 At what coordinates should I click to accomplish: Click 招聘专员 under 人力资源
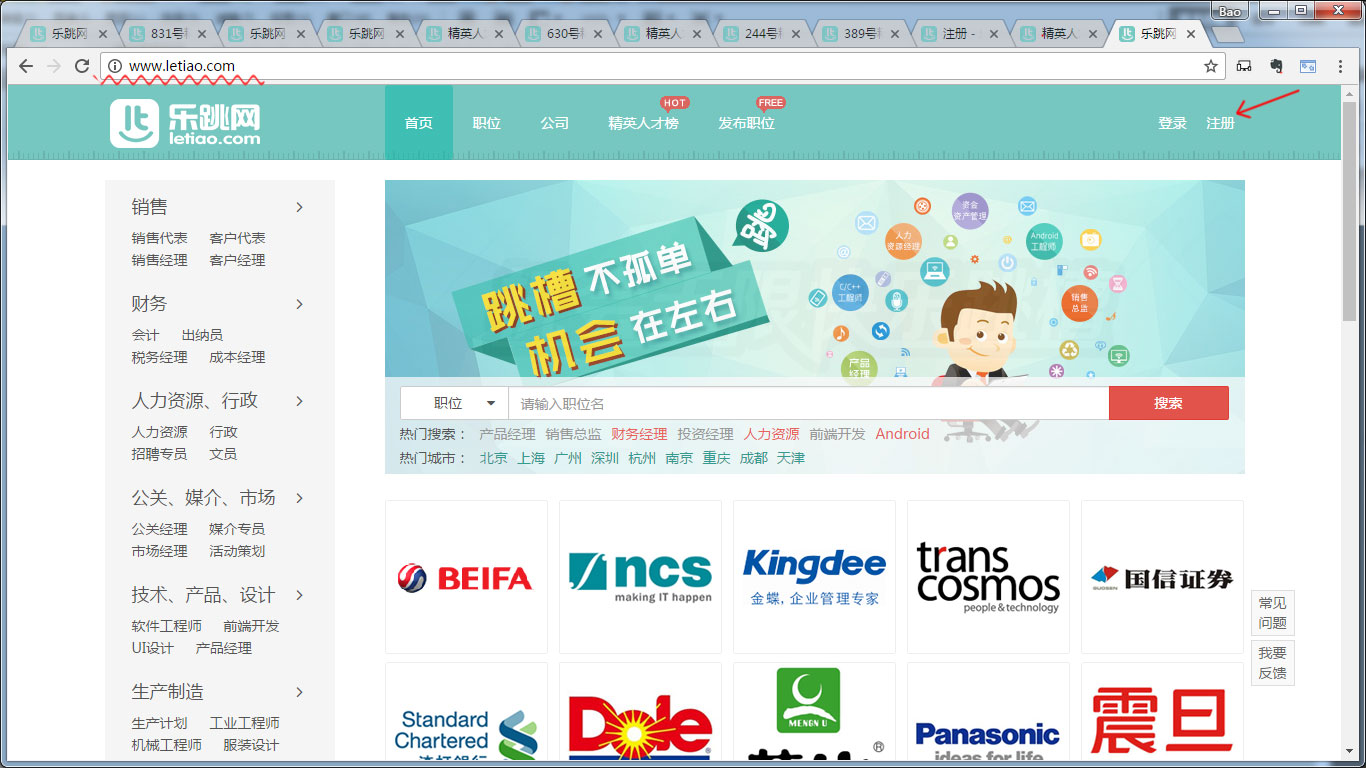pyautogui.click(x=159, y=454)
